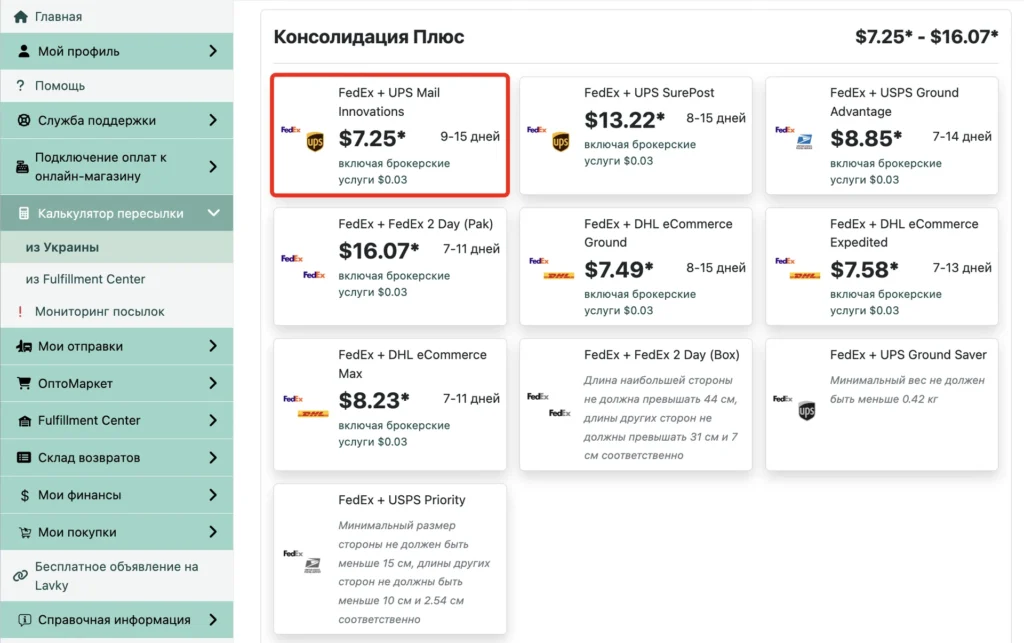This screenshot has width=1024, height=643.
Task: Expand Мои покупки with its chevron
Action: point(213,532)
